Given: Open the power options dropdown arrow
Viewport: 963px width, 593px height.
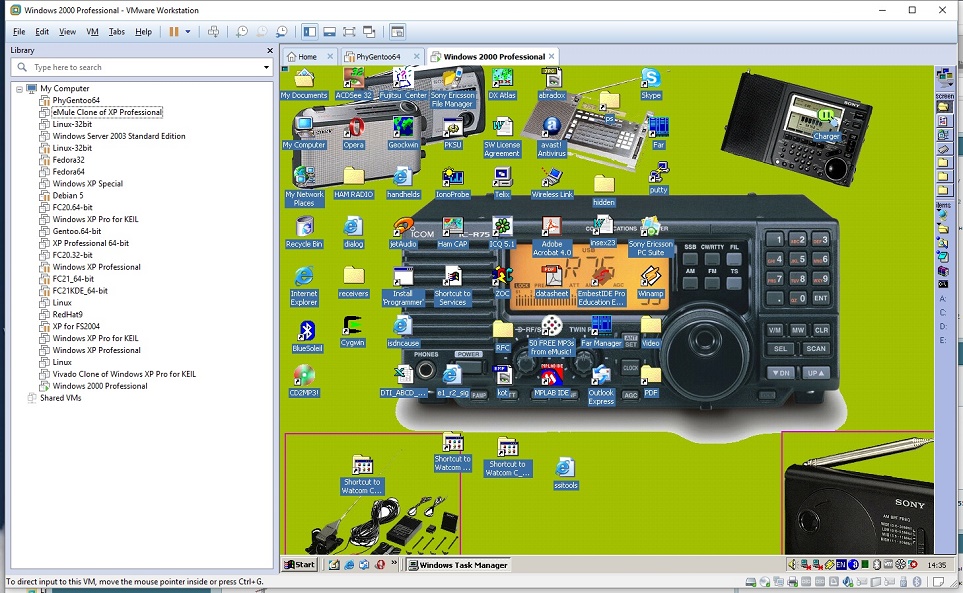Looking at the screenshot, I should coord(188,31).
